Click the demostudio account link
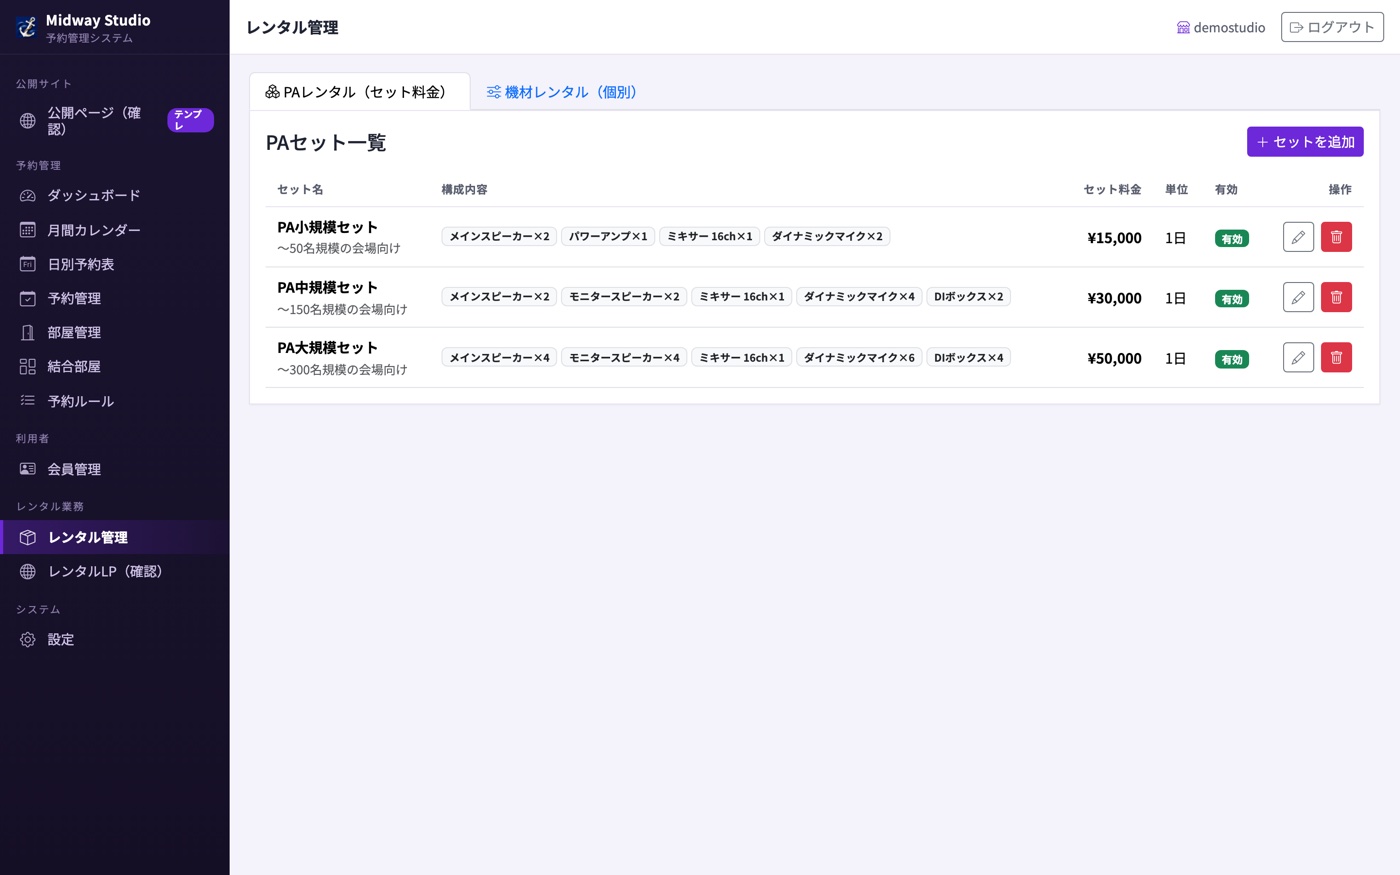This screenshot has height=875, width=1400. 1221,28
